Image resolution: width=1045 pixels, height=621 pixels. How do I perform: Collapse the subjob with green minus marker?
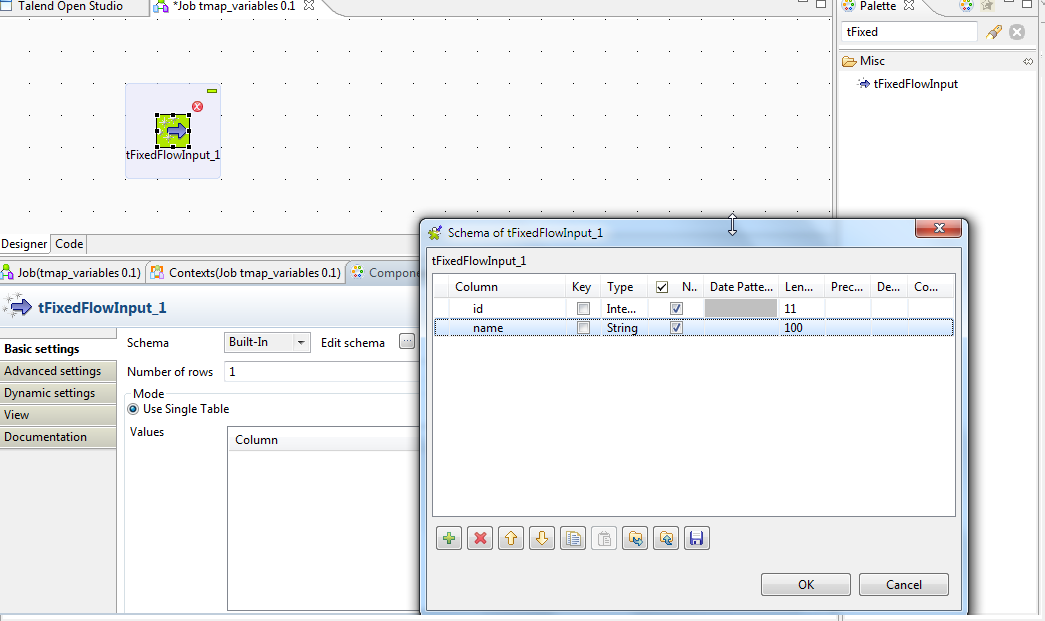pyautogui.click(x=212, y=91)
